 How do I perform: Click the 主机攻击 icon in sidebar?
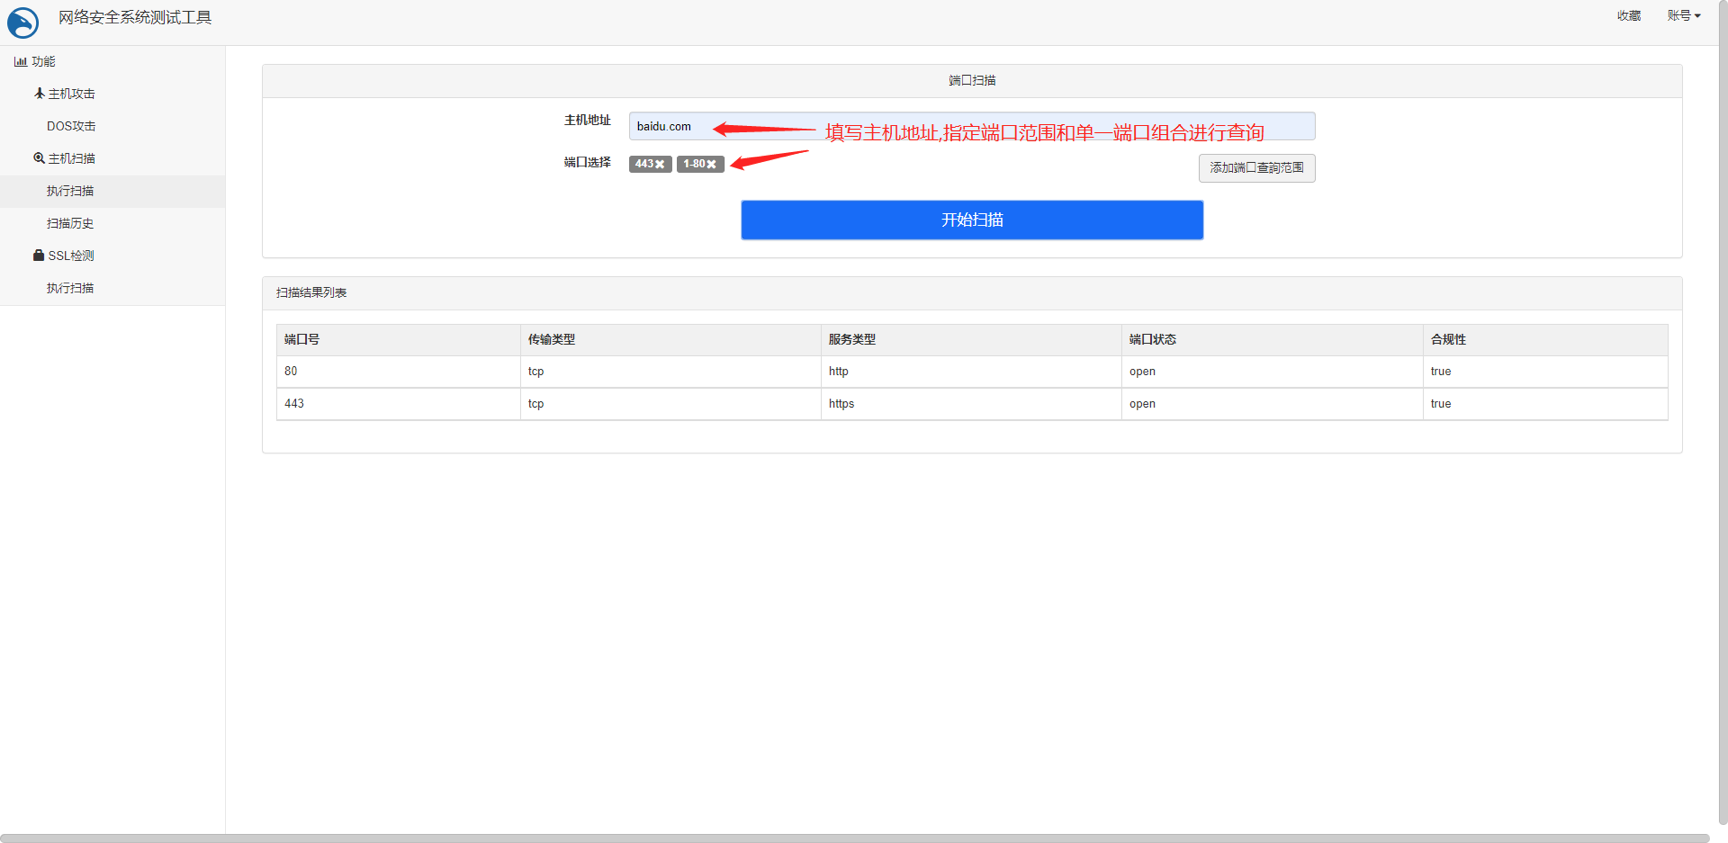[x=39, y=94]
